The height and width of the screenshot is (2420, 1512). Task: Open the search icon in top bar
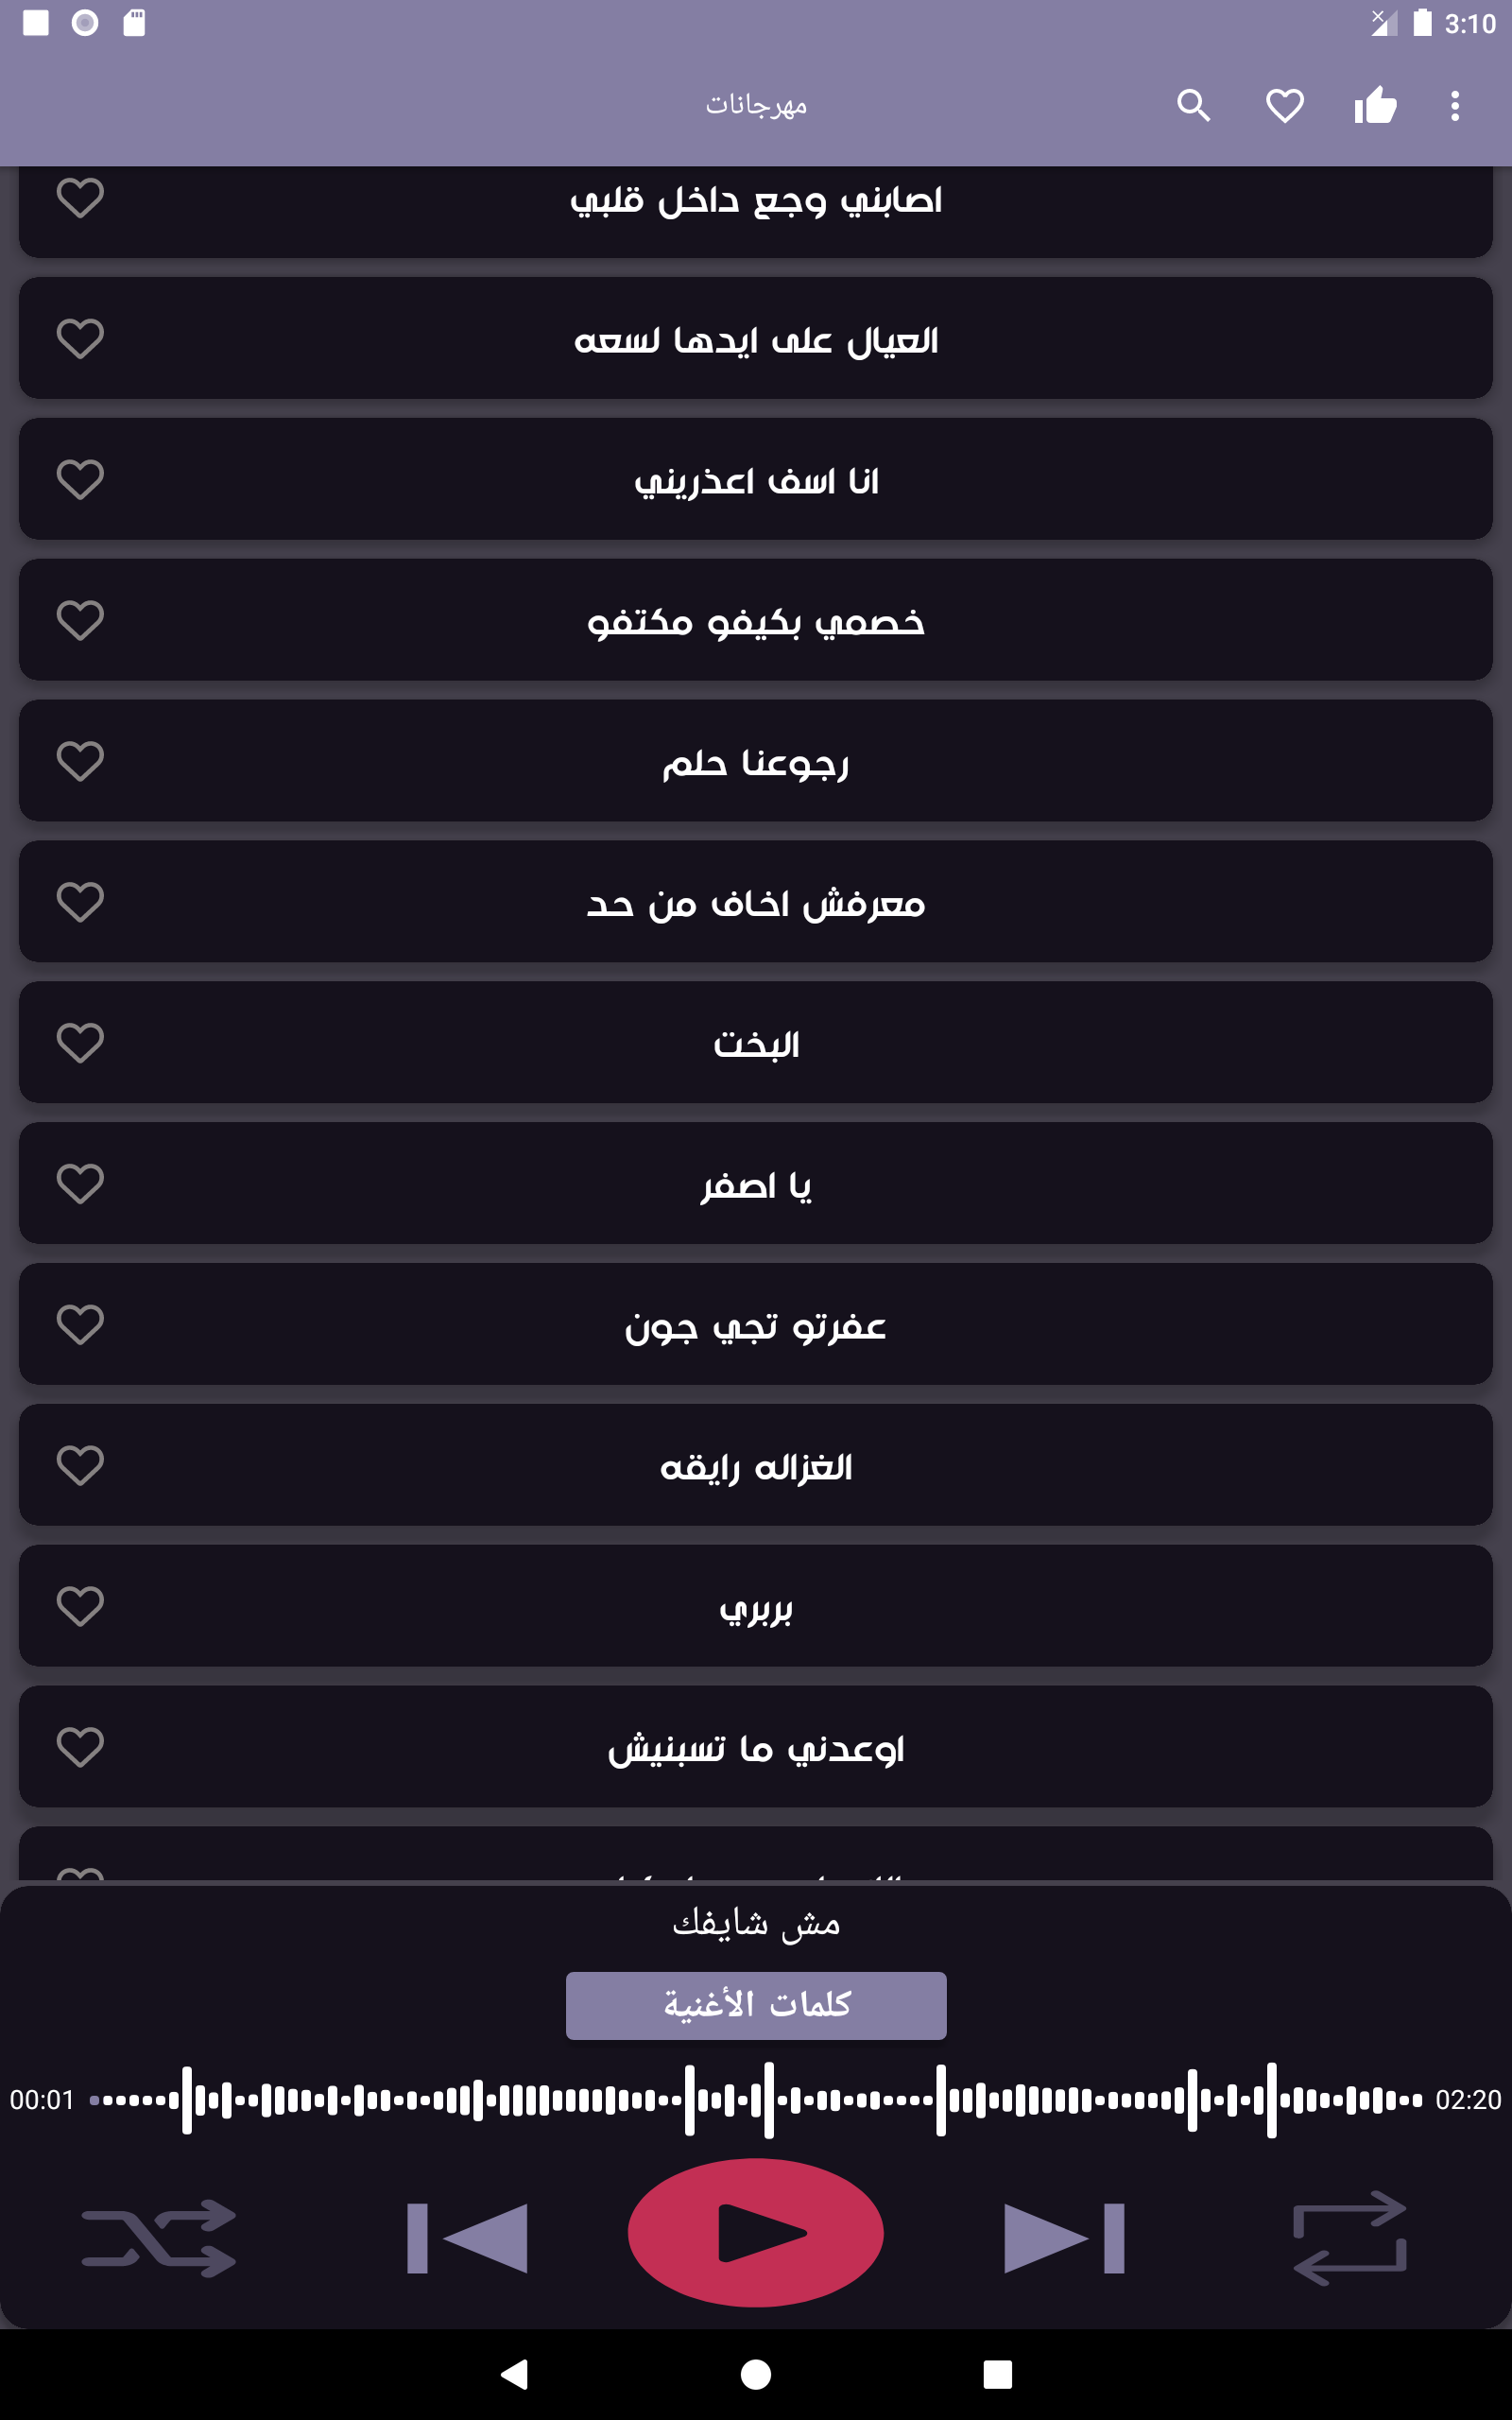click(x=1193, y=105)
